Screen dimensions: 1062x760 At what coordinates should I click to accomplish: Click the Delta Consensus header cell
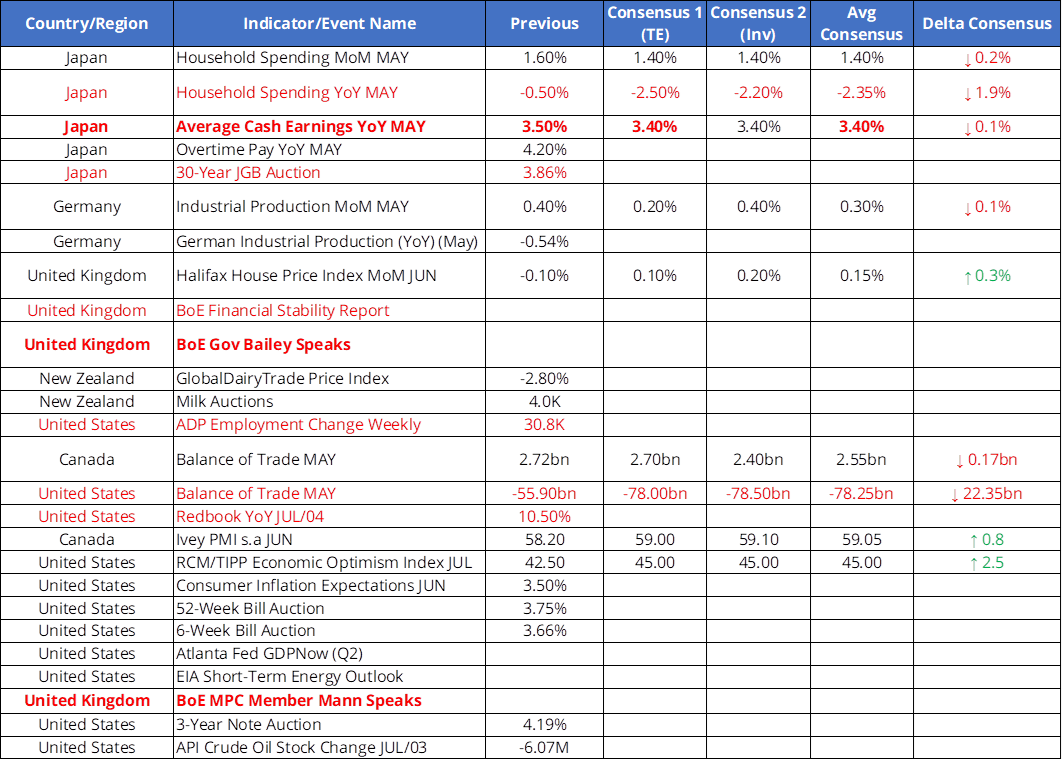tap(987, 23)
